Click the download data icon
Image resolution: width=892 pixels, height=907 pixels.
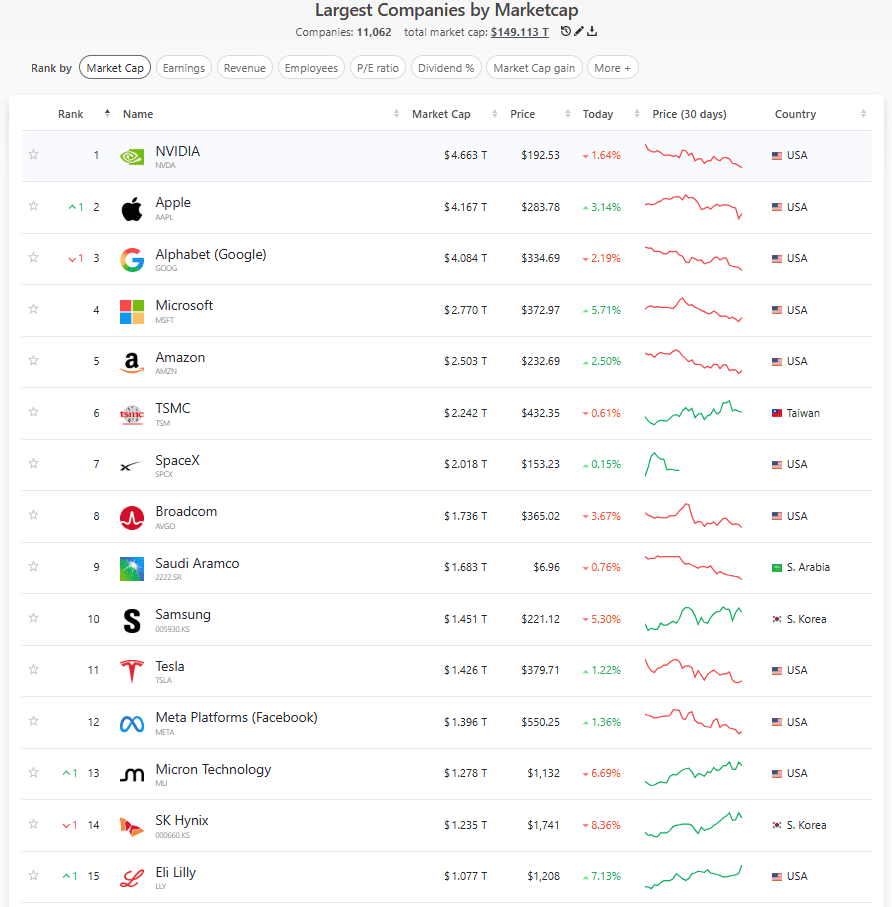592,31
